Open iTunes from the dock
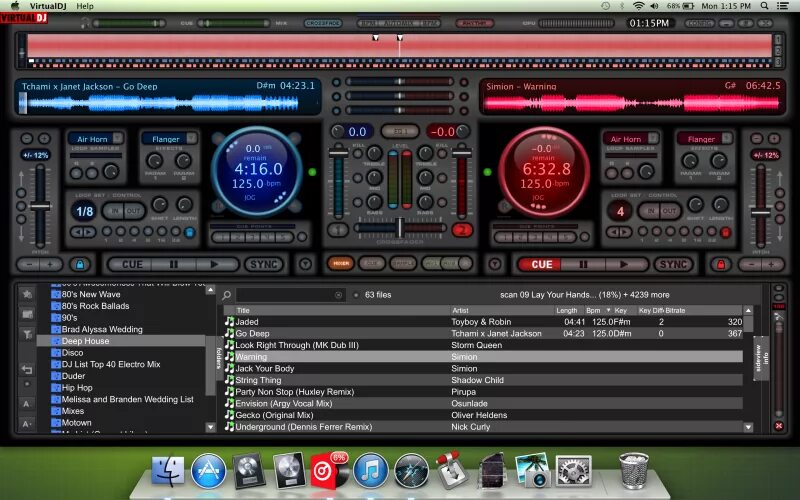This screenshot has height=500, width=800. tap(371, 470)
